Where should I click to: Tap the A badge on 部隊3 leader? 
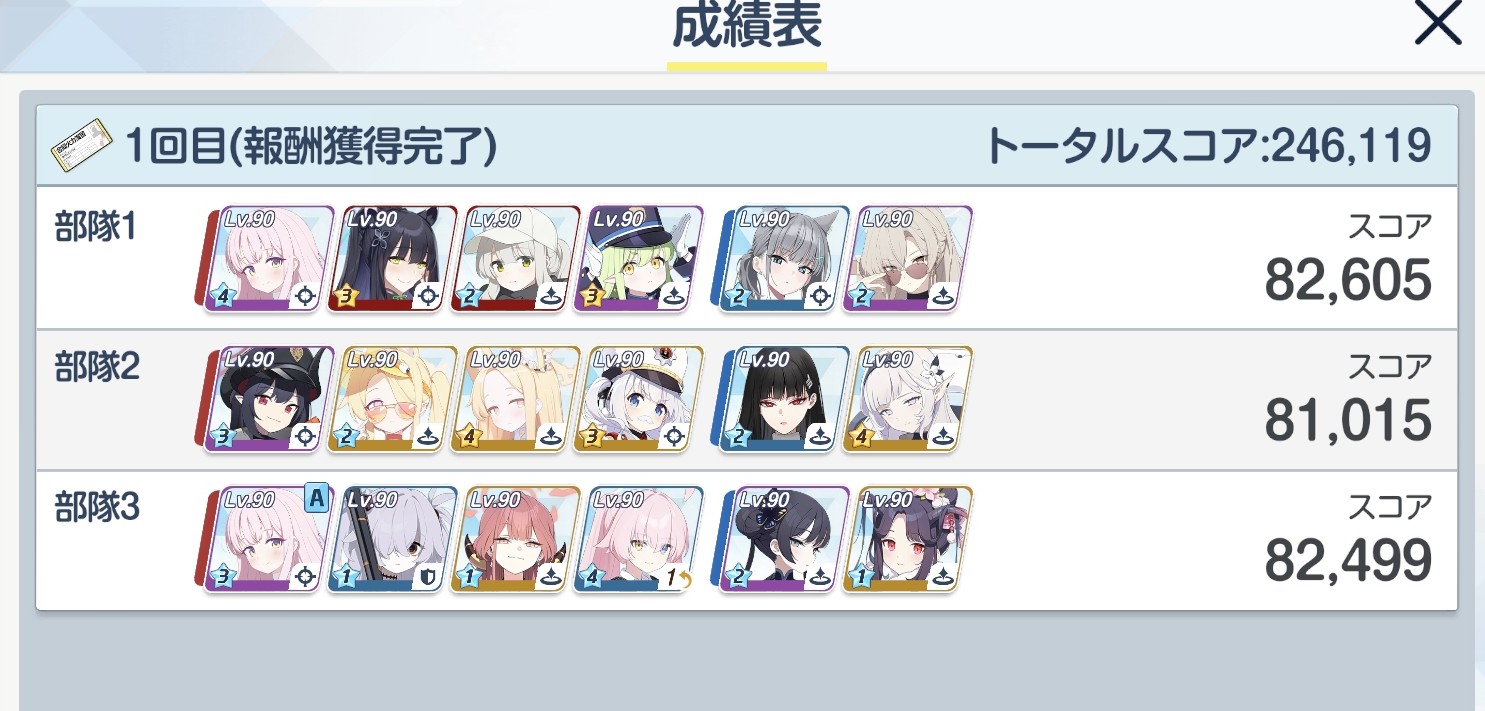click(316, 498)
